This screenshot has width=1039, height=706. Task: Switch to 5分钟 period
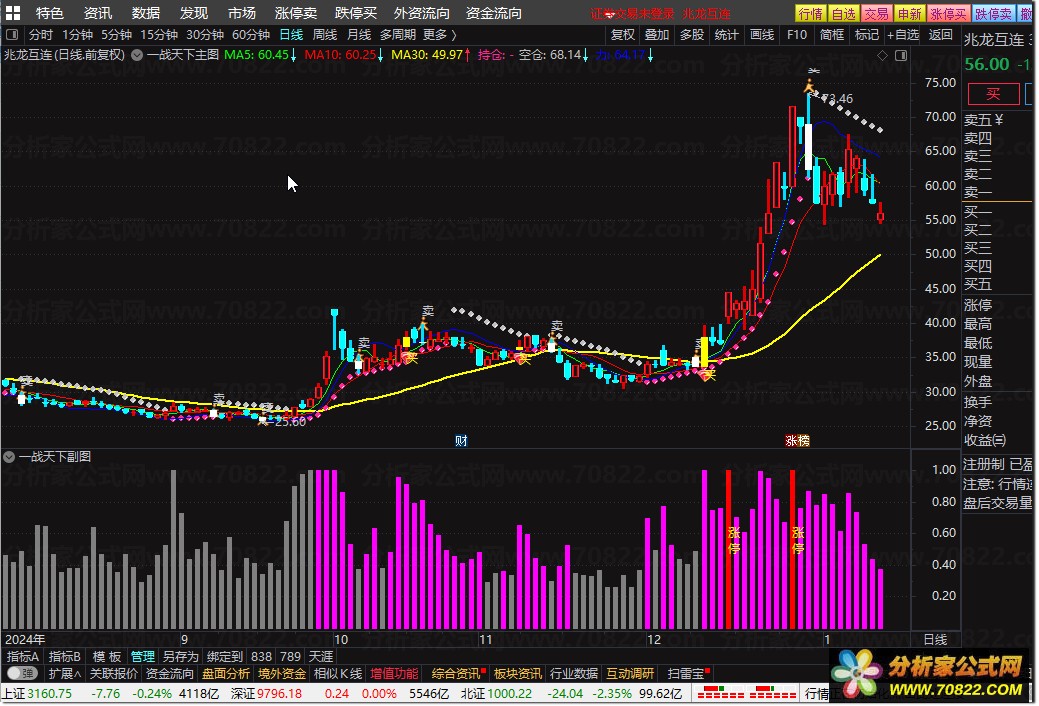(117, 34)
